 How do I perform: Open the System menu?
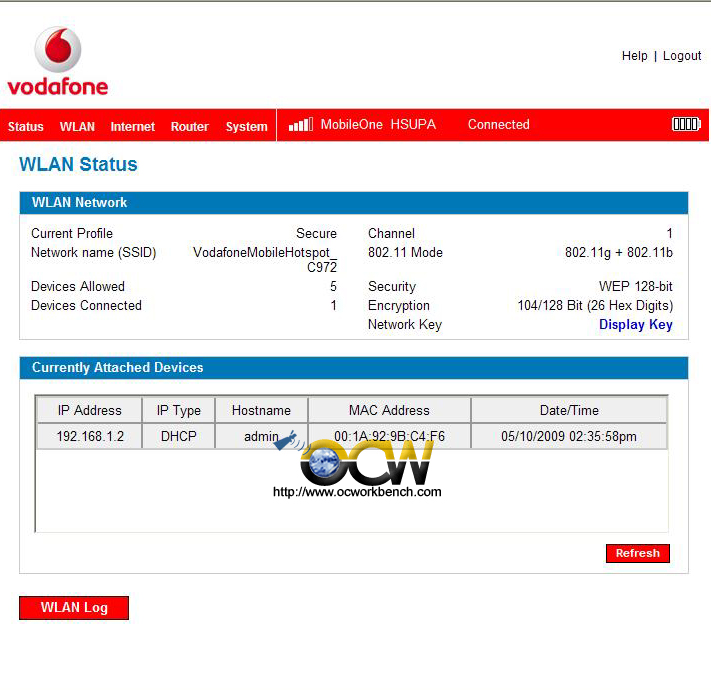[247, 126]
